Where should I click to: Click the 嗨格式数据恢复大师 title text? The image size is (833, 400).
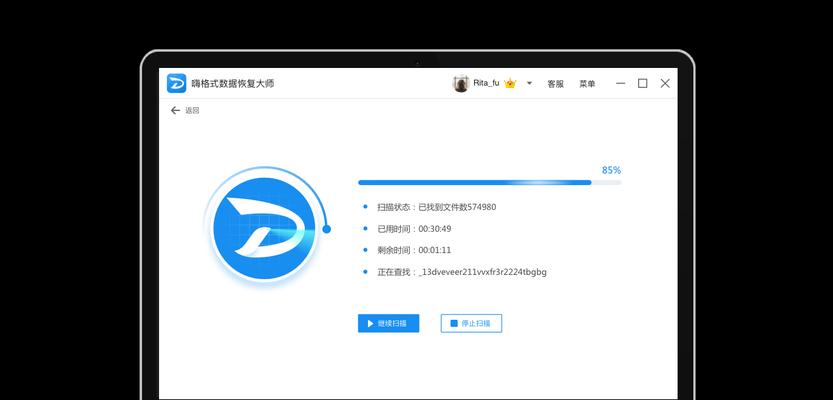click(233, 83)
